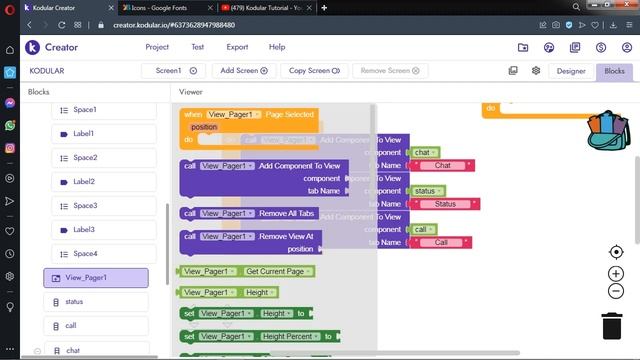Open the Opera downloads icon
The width and height of the screenshot is (640, 360).
tap(613, 25)
